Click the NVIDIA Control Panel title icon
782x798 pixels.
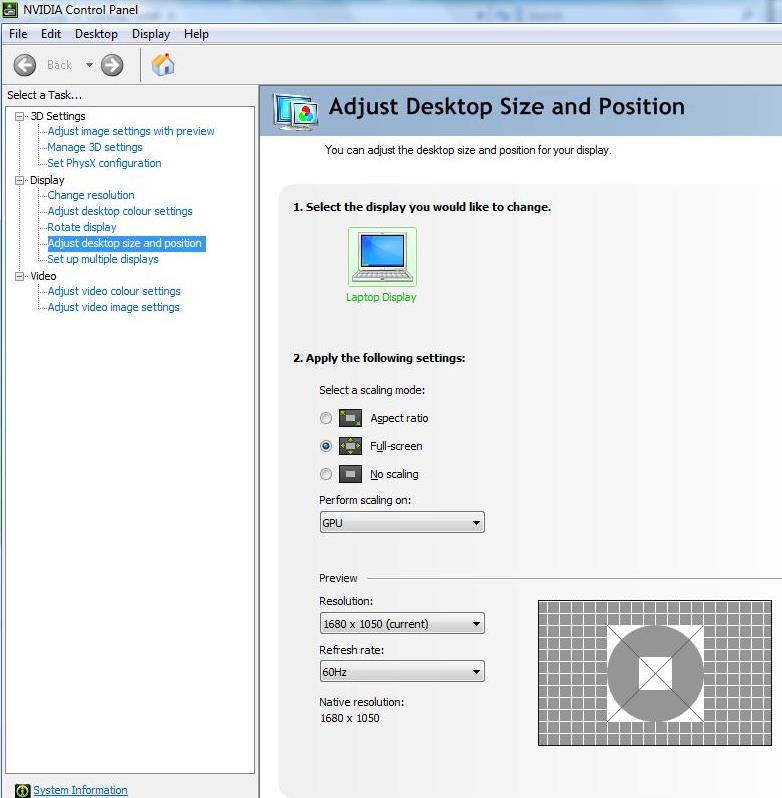point(10,10)
